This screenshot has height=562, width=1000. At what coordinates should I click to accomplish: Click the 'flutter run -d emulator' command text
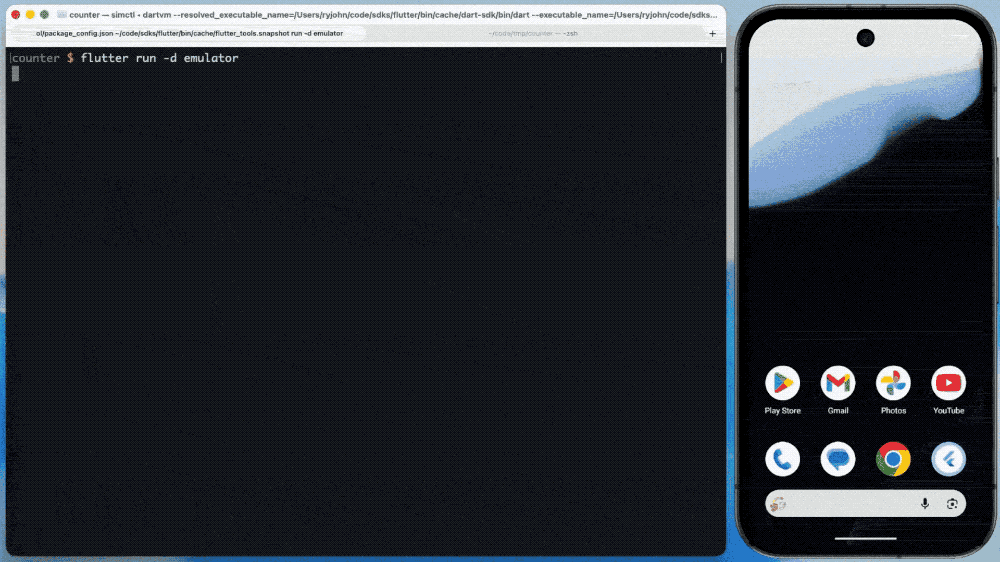click(159, 58)
